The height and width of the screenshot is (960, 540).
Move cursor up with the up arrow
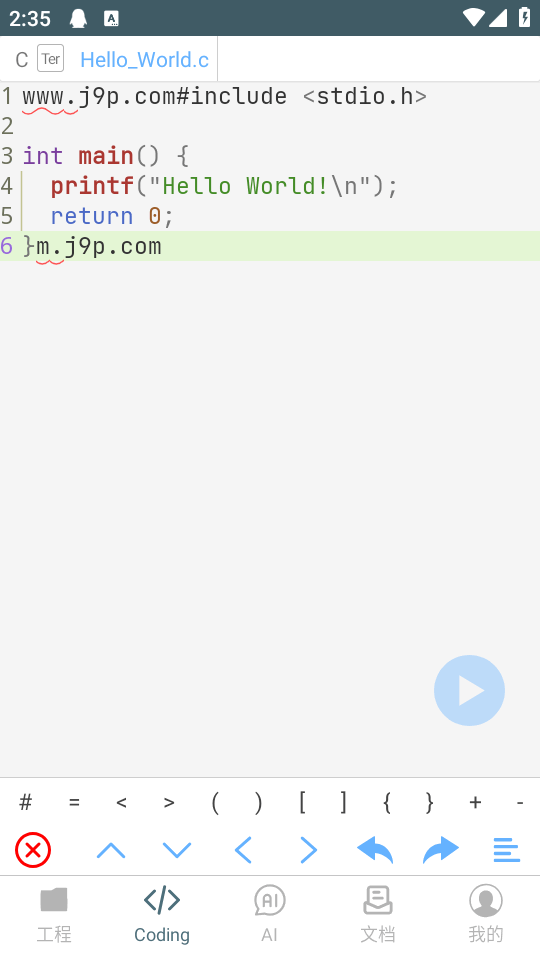pyautogui.click(x=111, y=850)
